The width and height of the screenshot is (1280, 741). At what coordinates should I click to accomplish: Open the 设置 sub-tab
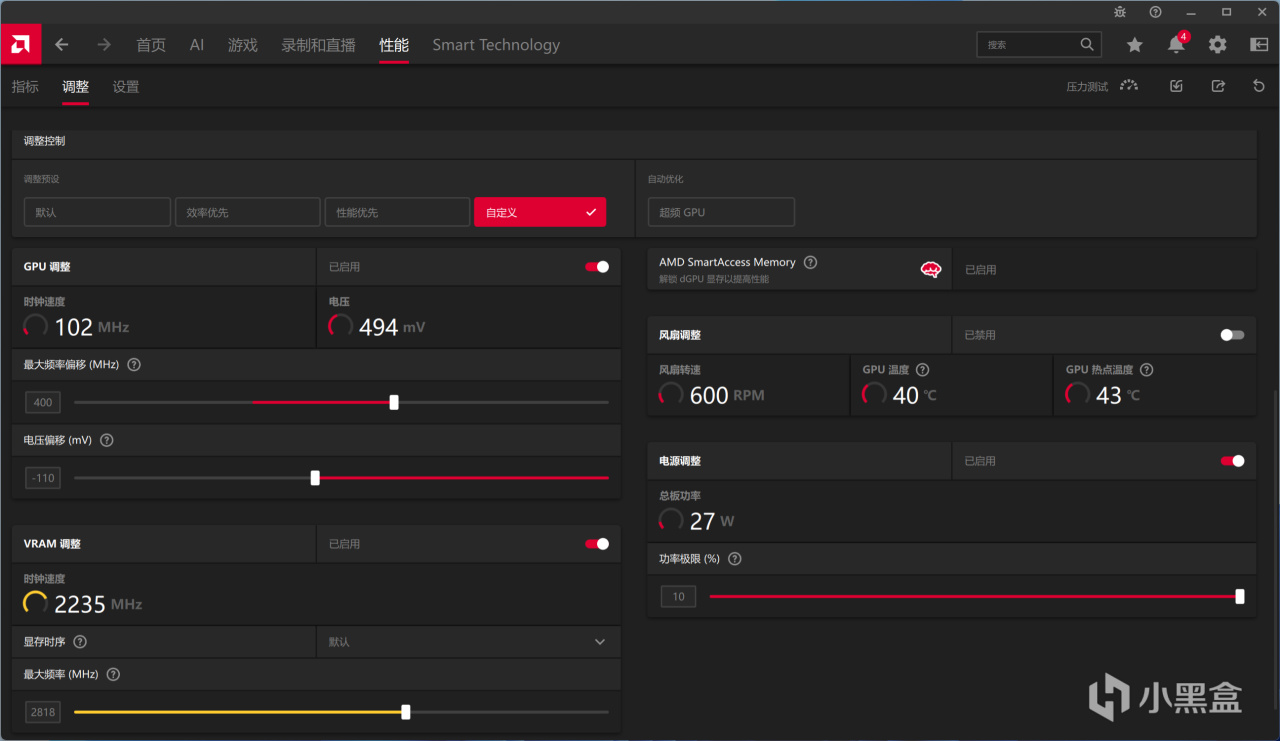pos(126,87)
